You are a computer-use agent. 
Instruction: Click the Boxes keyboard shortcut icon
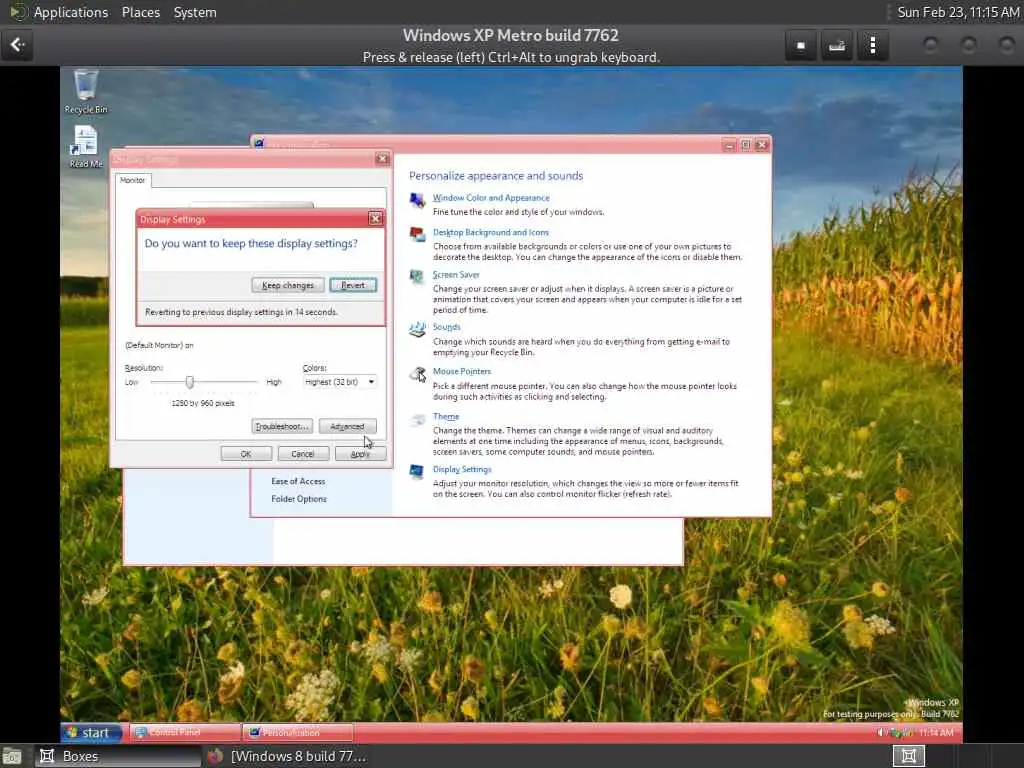(837, 45)
